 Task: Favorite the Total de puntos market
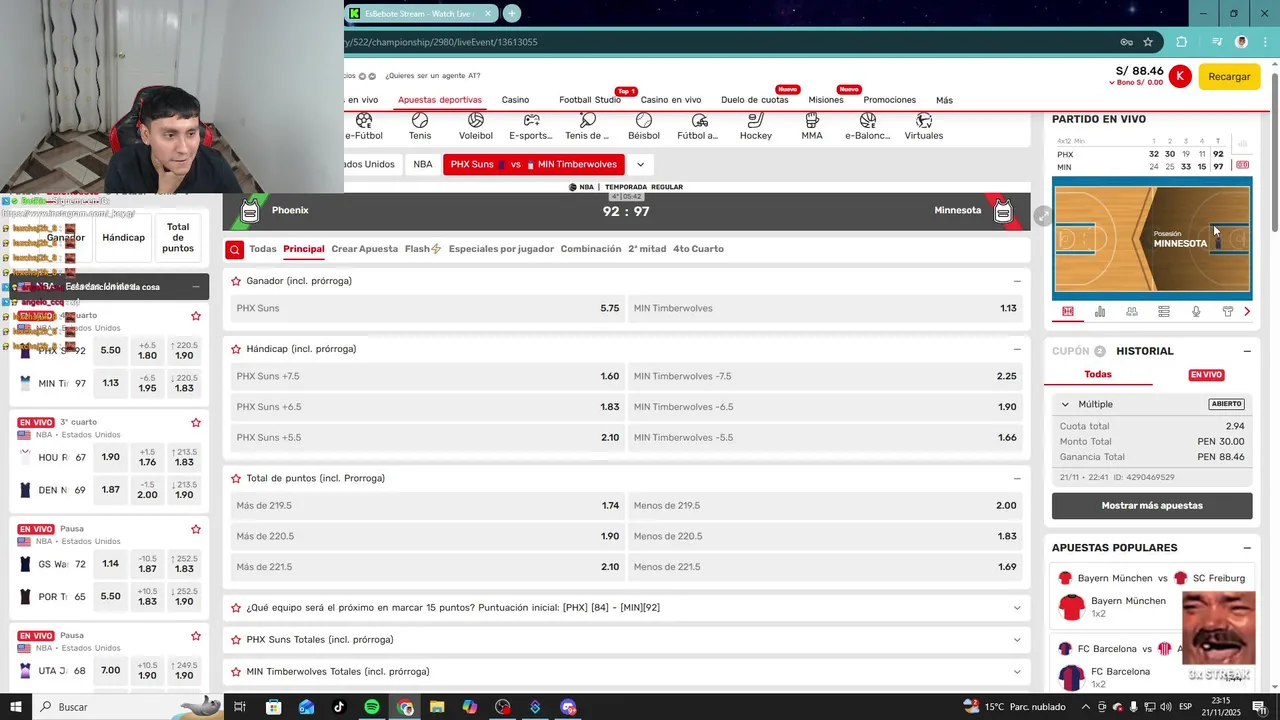[x=236, y=478]
